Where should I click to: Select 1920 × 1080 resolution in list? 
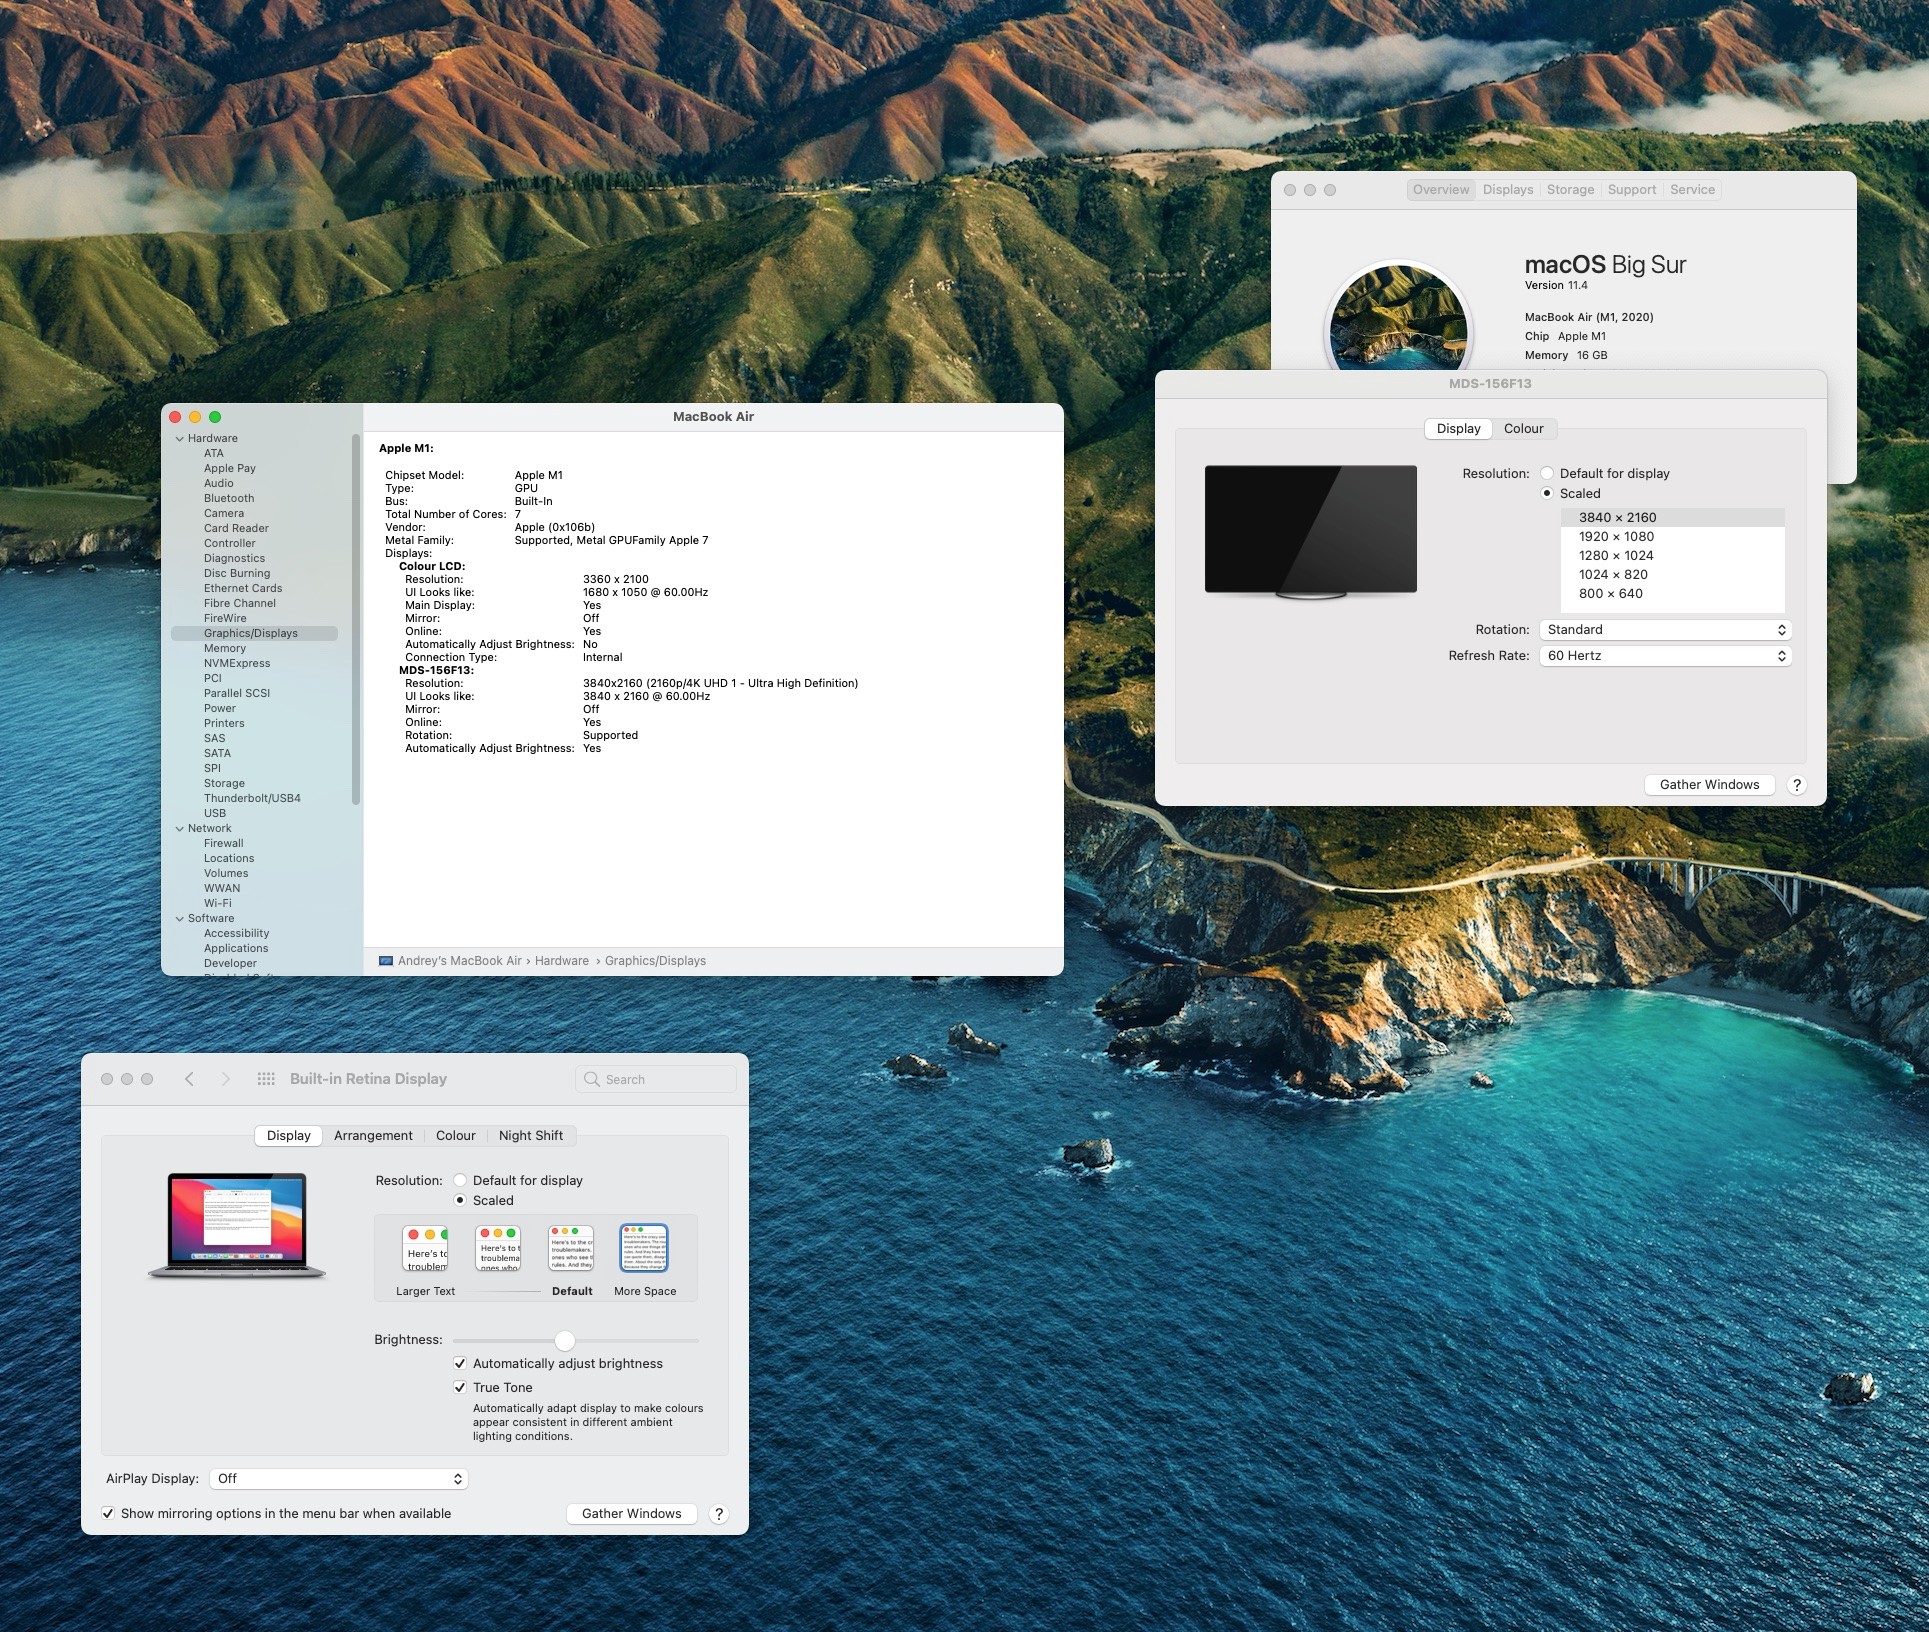tap(1672, 536)
